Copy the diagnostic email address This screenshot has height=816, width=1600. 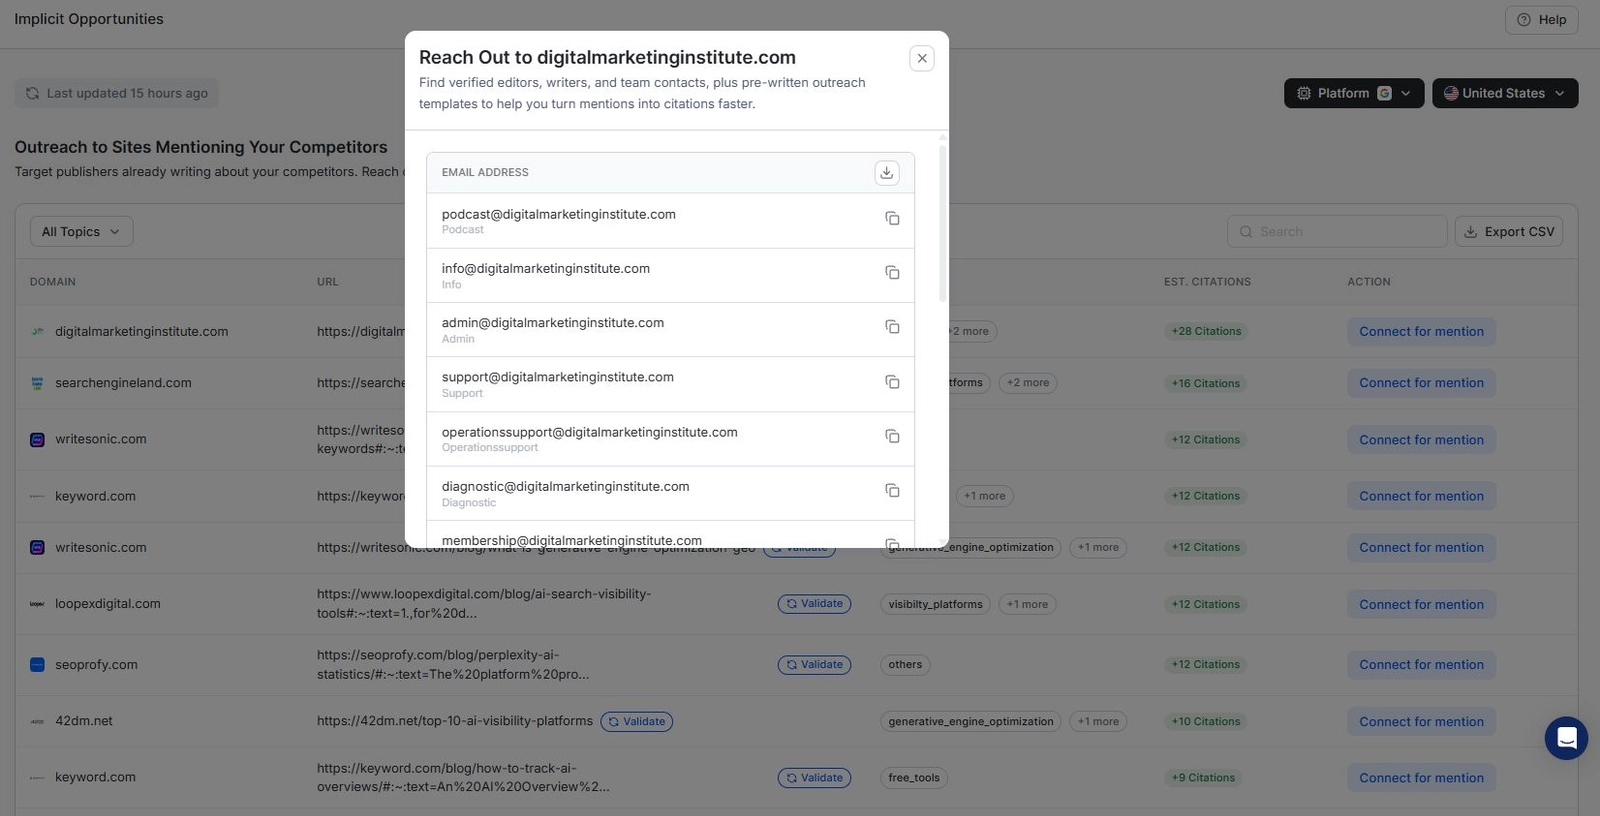click(x=892, y=491)
